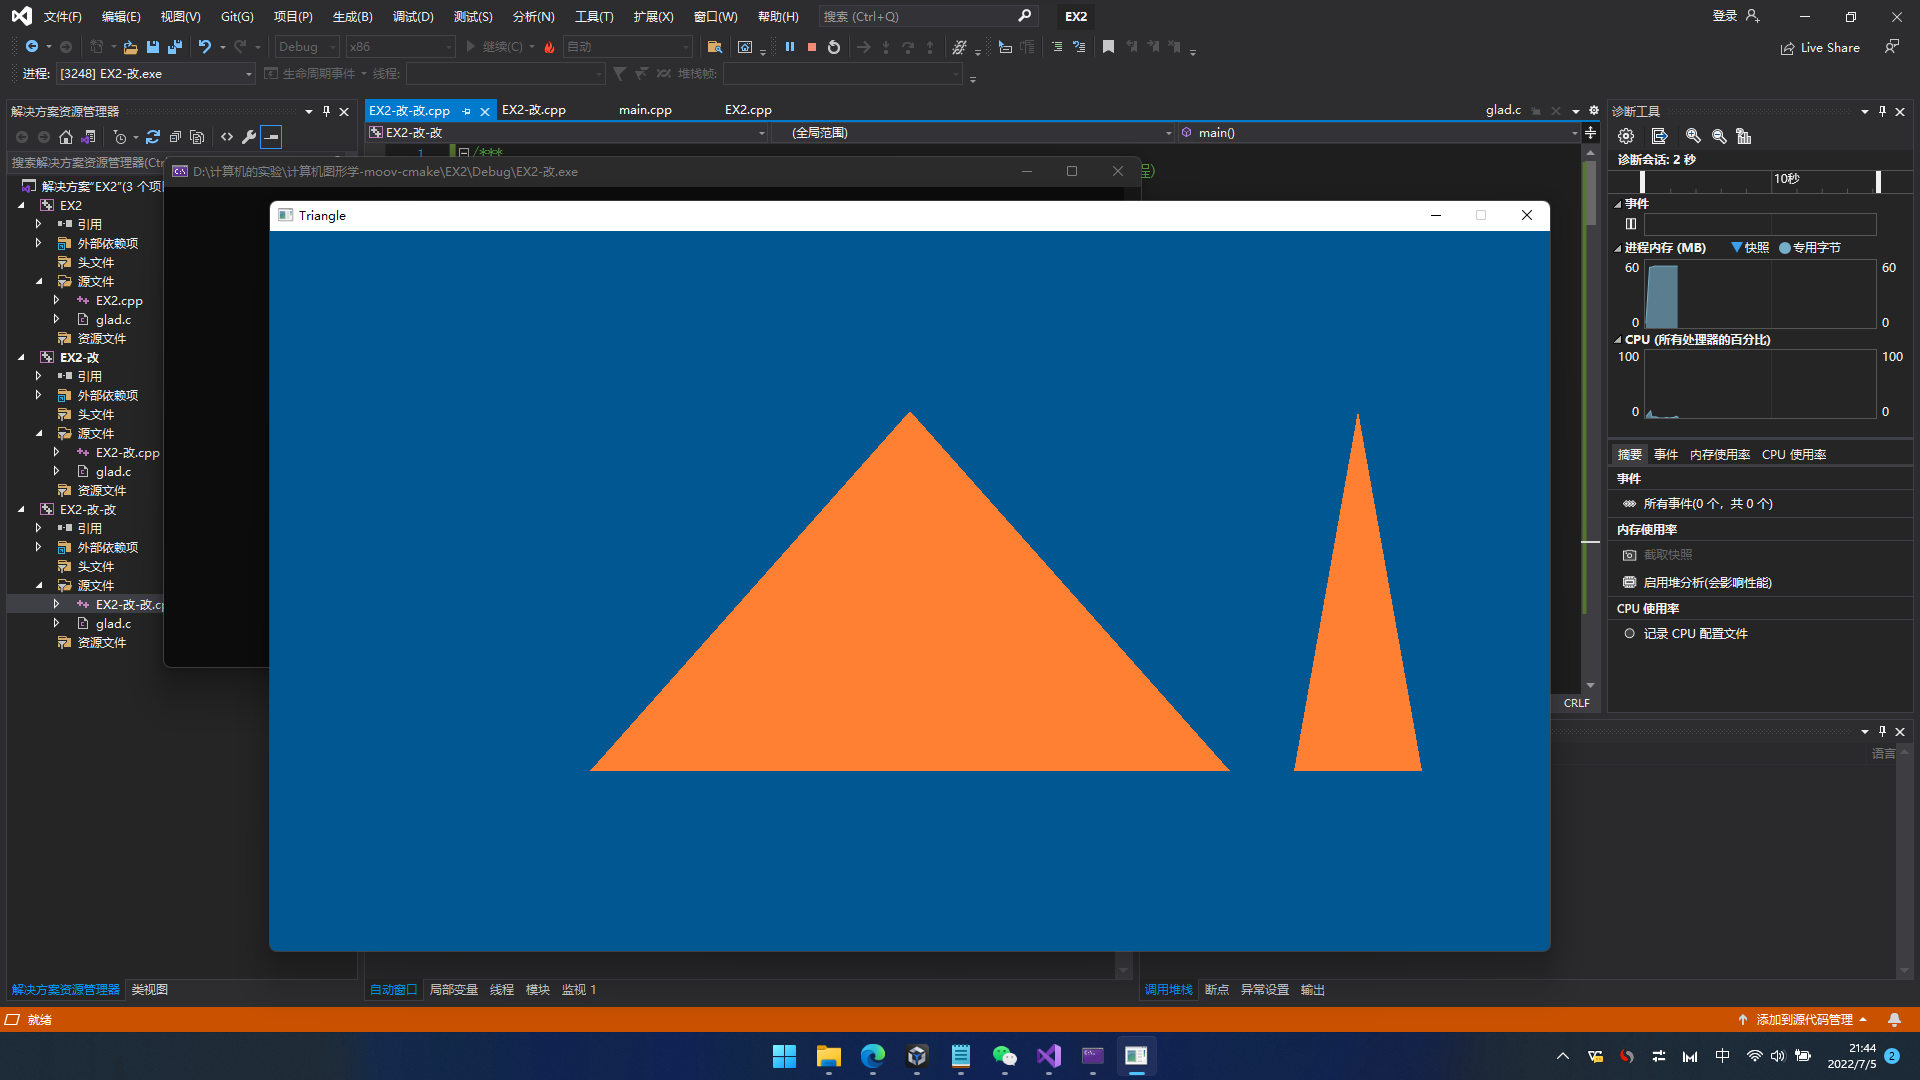
Task: Collapse the 进程内存 (MB) graph section
Action: point(1618,248)
